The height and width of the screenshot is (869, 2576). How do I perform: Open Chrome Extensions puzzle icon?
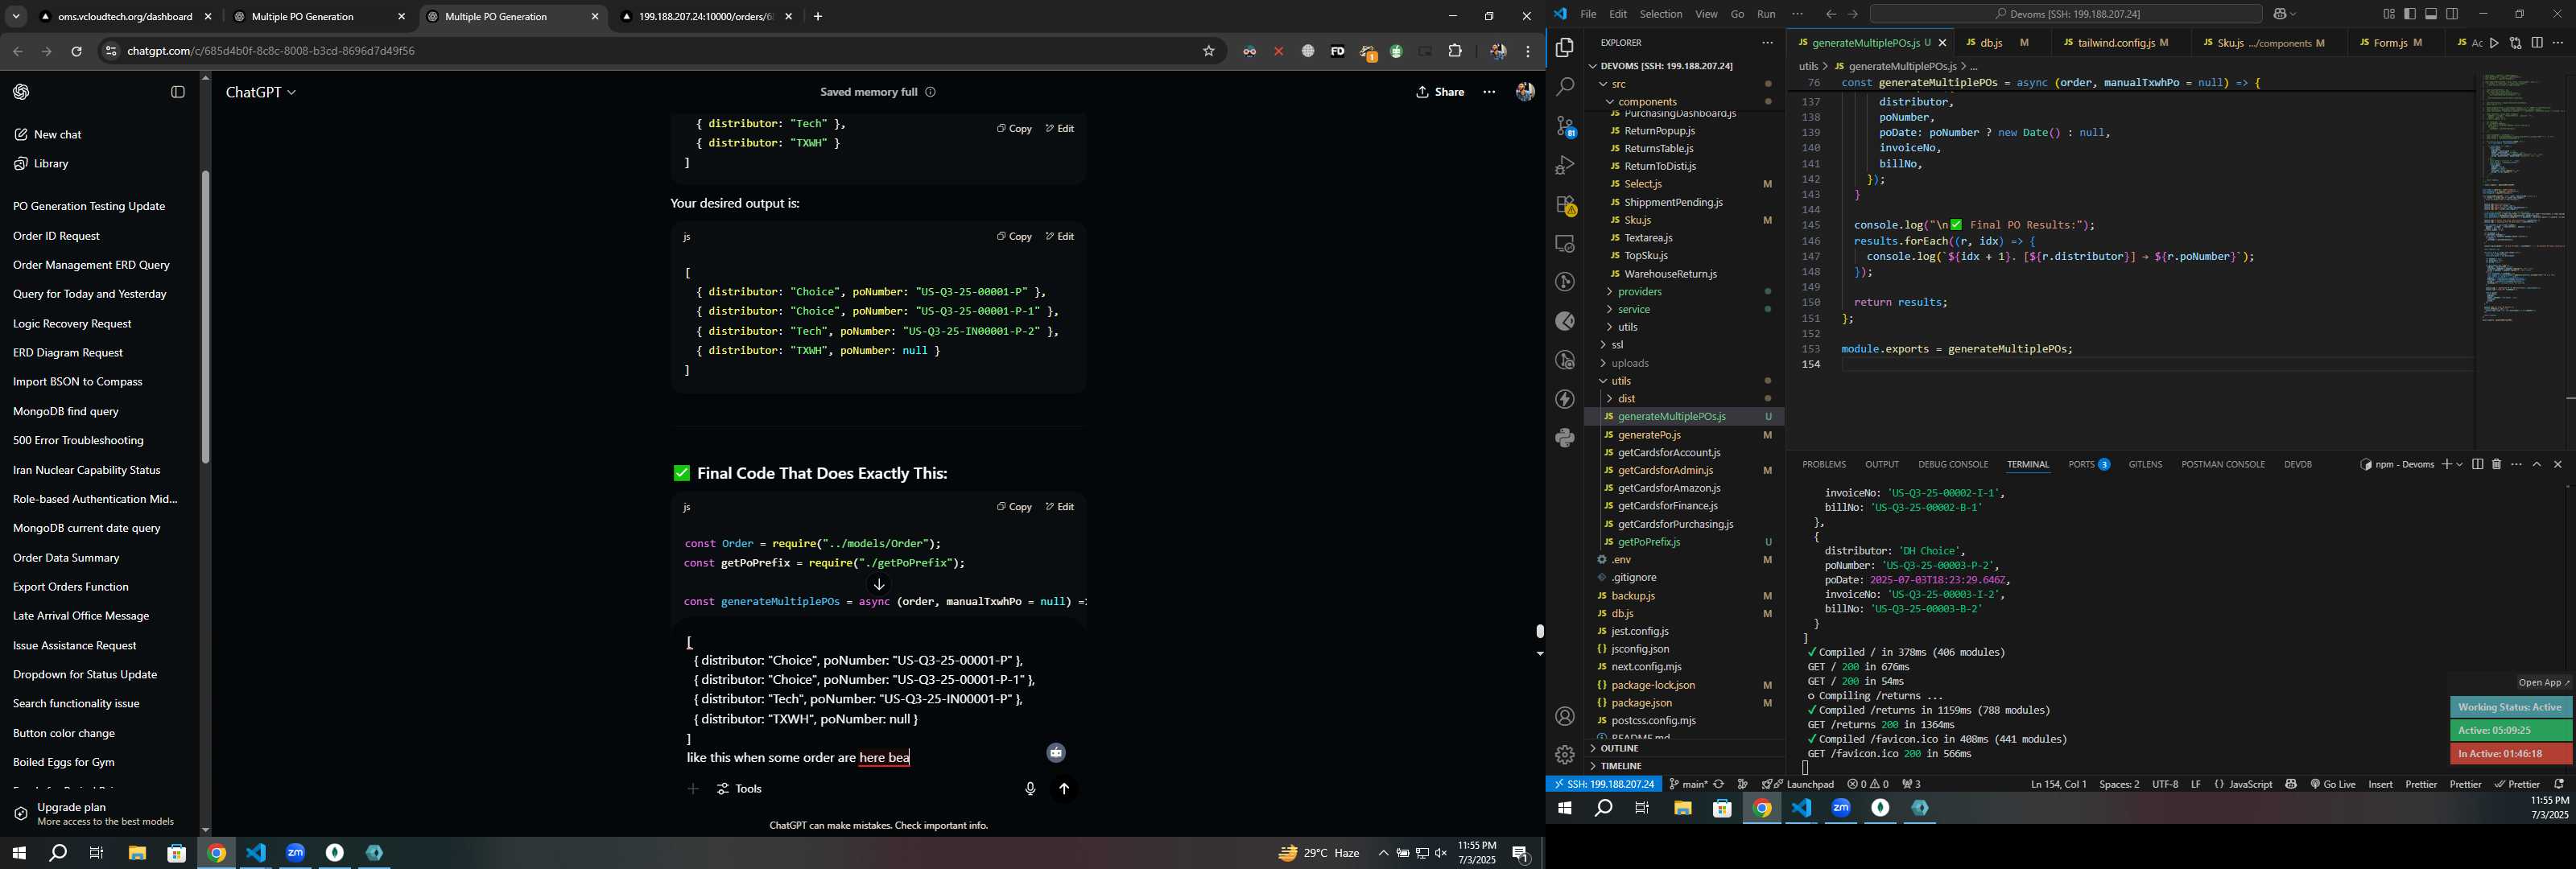pyautogui.click(x=1455, y=51)
